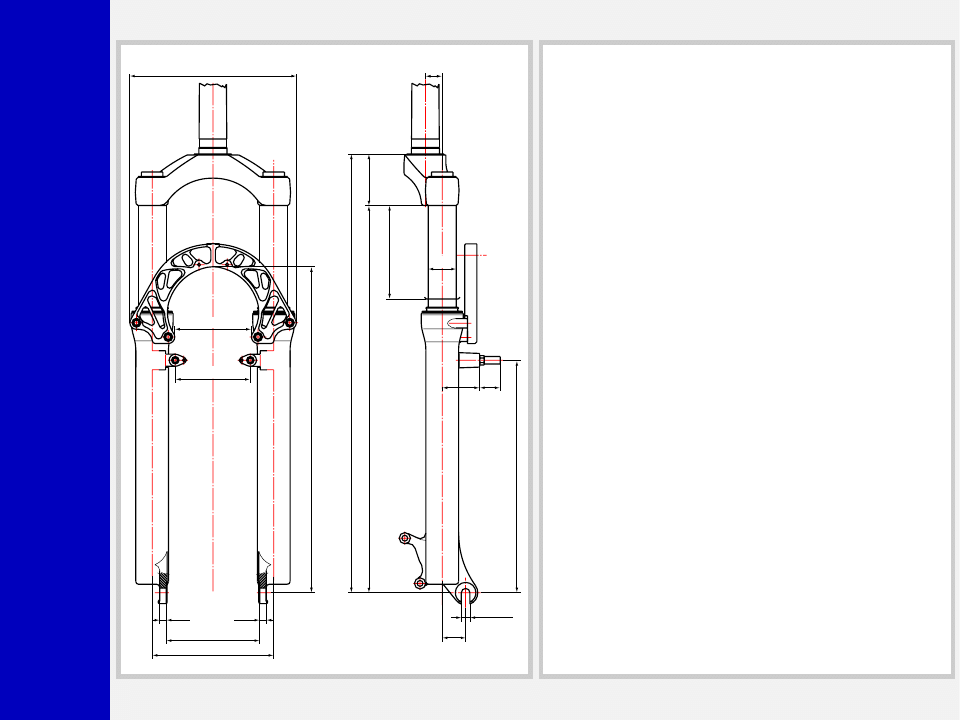Image resolution: width=960 pixels, height=720 pixels.
Task: Click the lower disc brake mount hole
Action: point(420,583)
